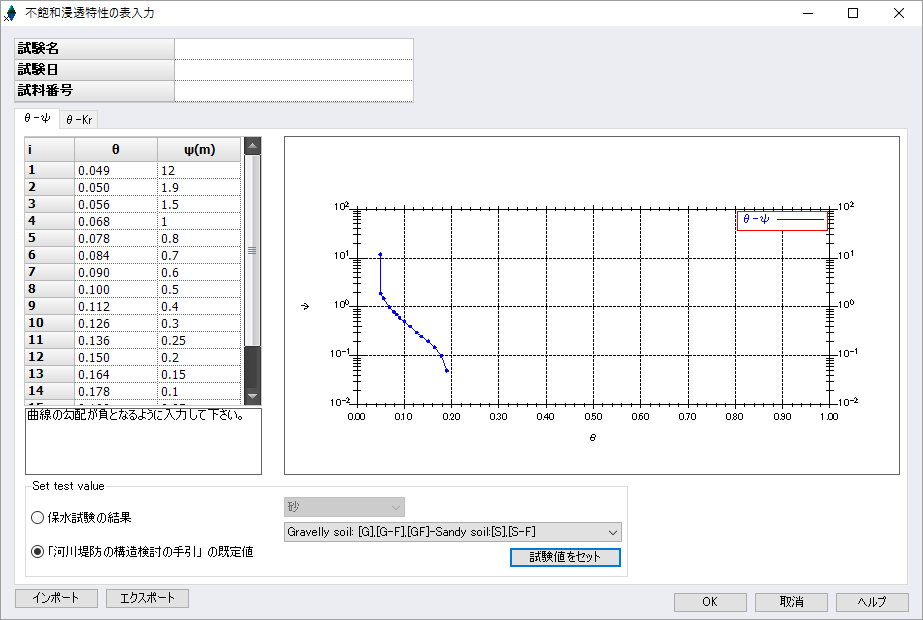Click the インポート button
The height and width of the screenshot is (620, 923).
(x=56, y=598)
